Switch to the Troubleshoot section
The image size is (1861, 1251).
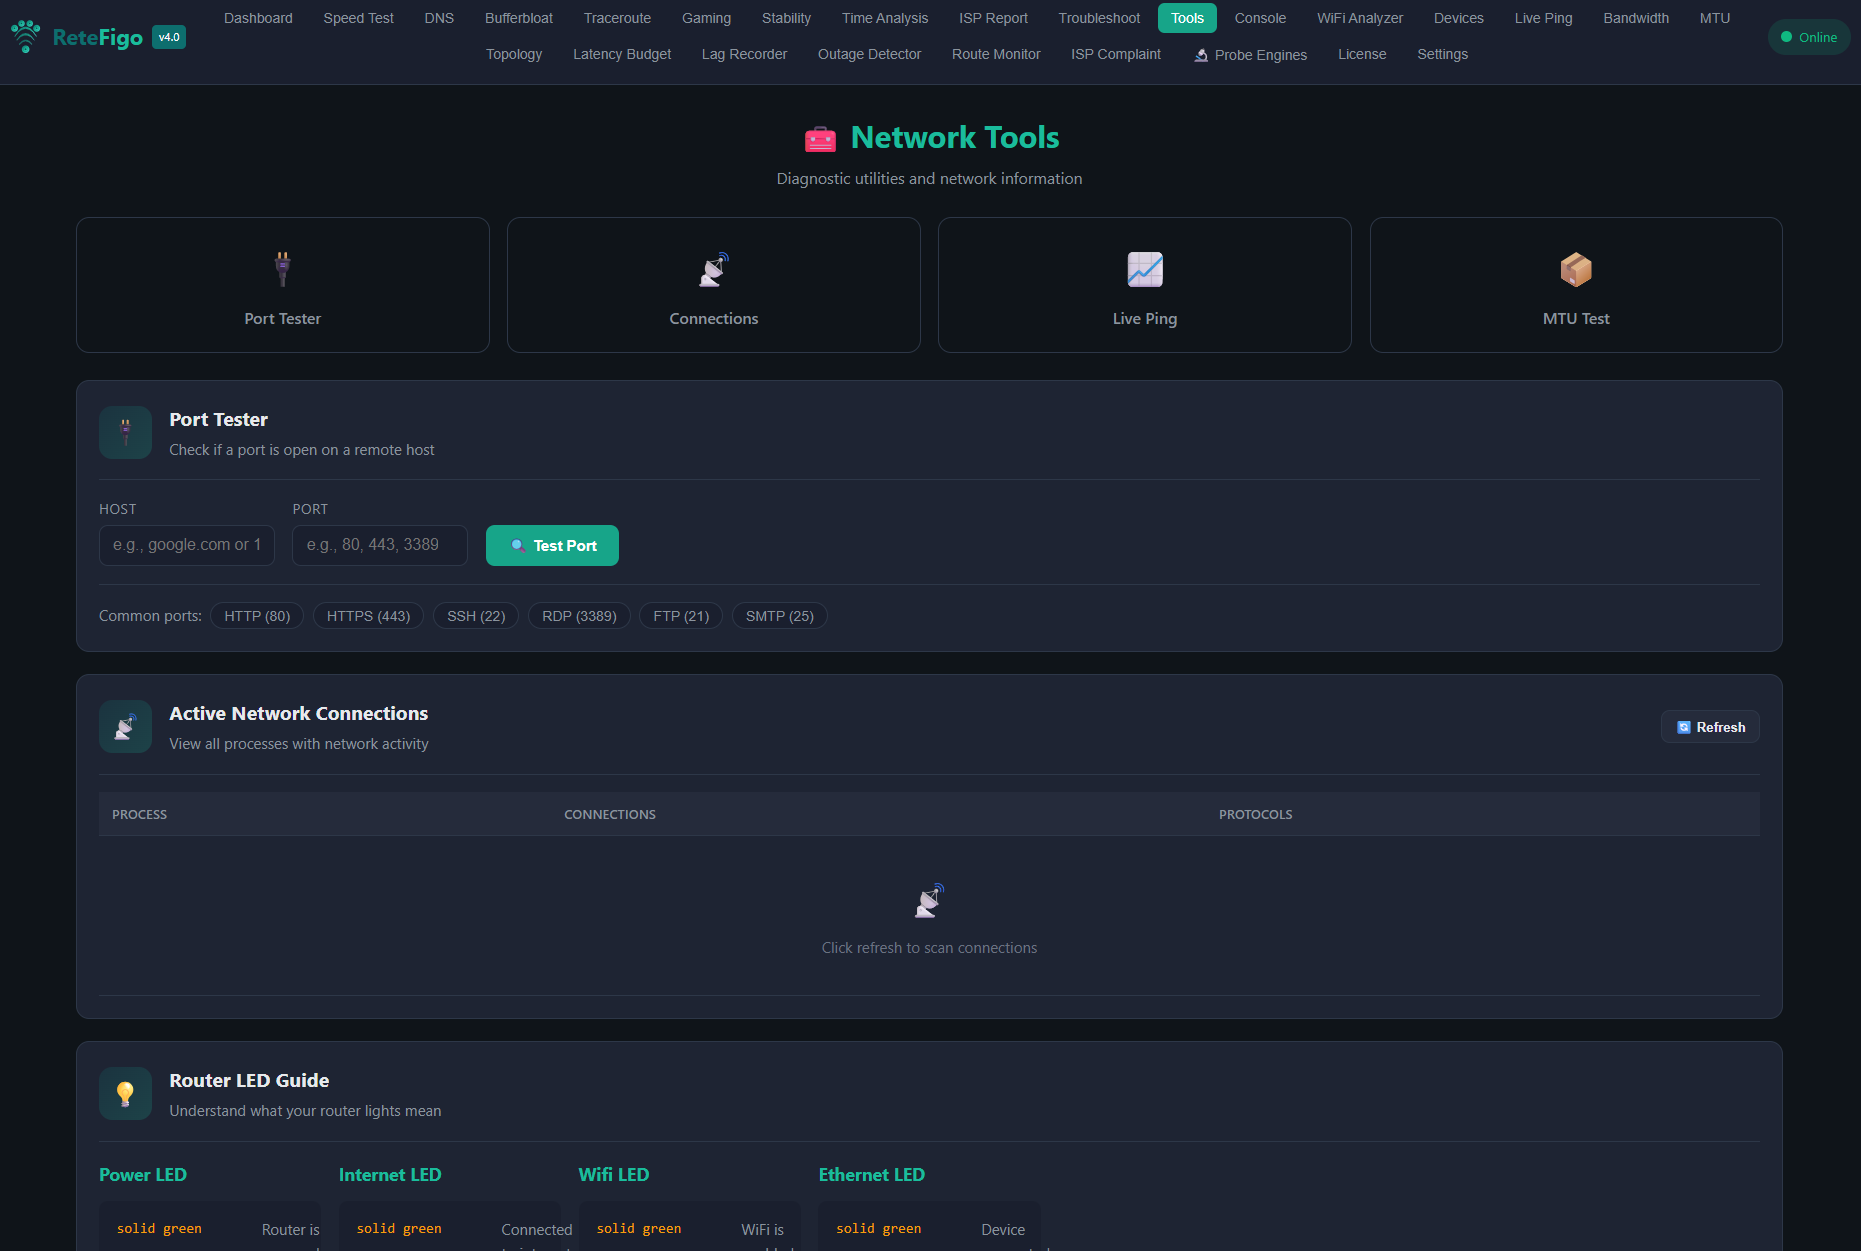coord(1098,18)
